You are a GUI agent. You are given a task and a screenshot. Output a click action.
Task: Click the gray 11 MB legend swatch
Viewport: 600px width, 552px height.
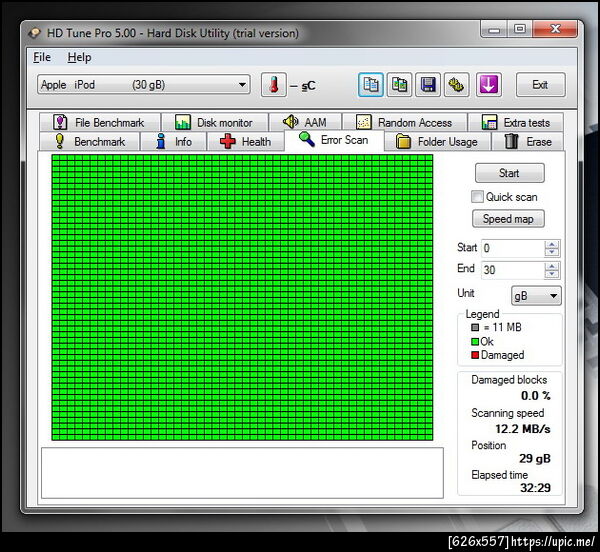(x=475, y=327)
